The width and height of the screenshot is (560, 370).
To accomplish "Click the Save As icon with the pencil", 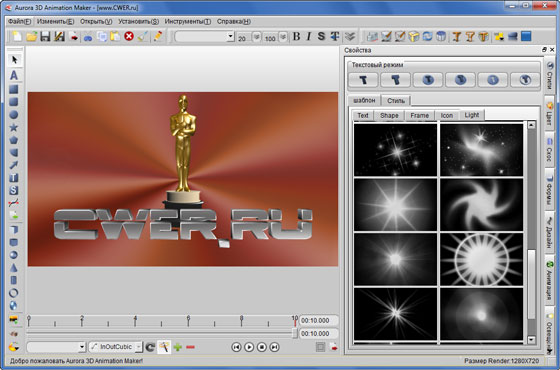I will click(59, 36).
